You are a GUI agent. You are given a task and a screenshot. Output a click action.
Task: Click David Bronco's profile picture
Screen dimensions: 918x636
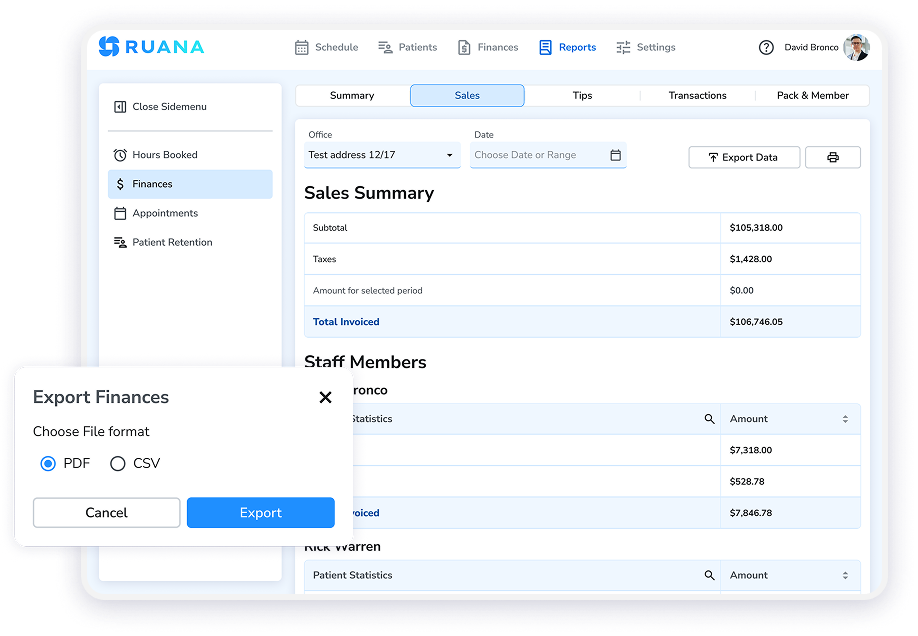pyautogui.click(x=856, y=47)
